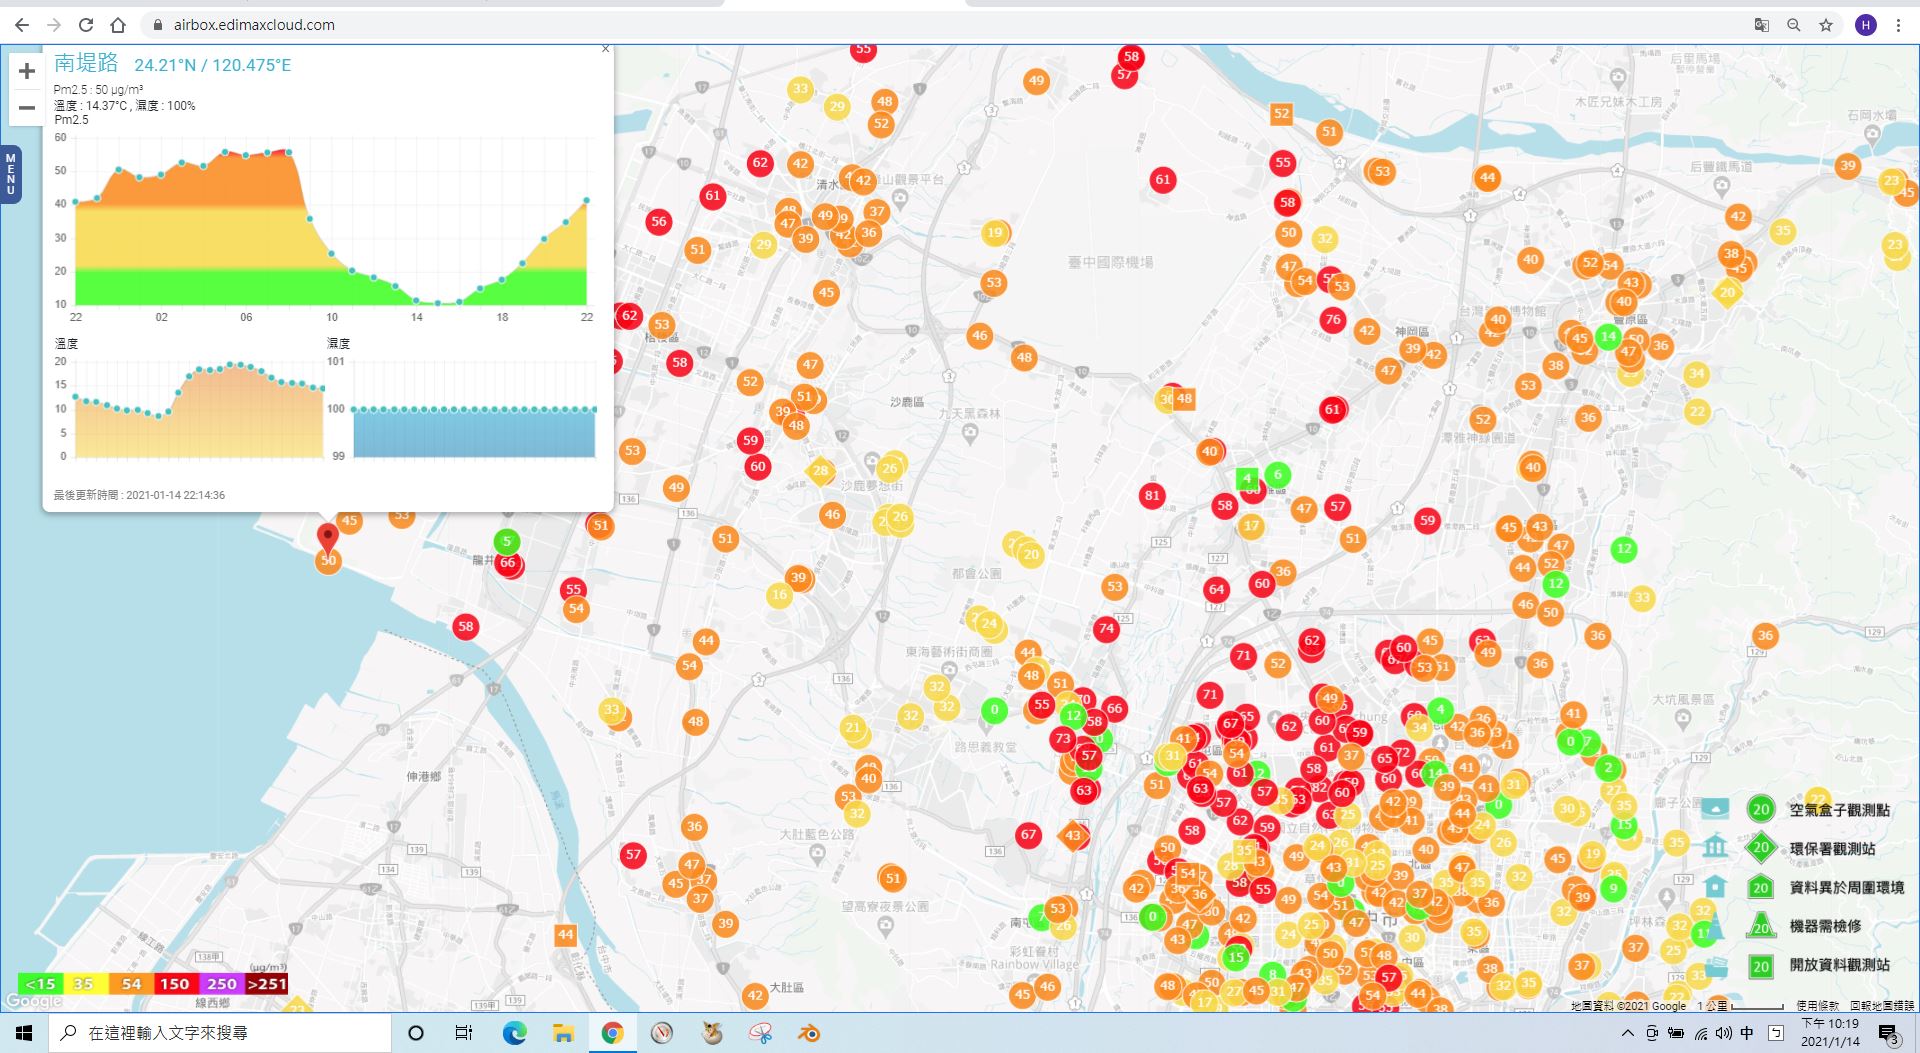1920x1053 pixels.
Task: Select the orange square 48 marker
Action: coord(1184,398)
